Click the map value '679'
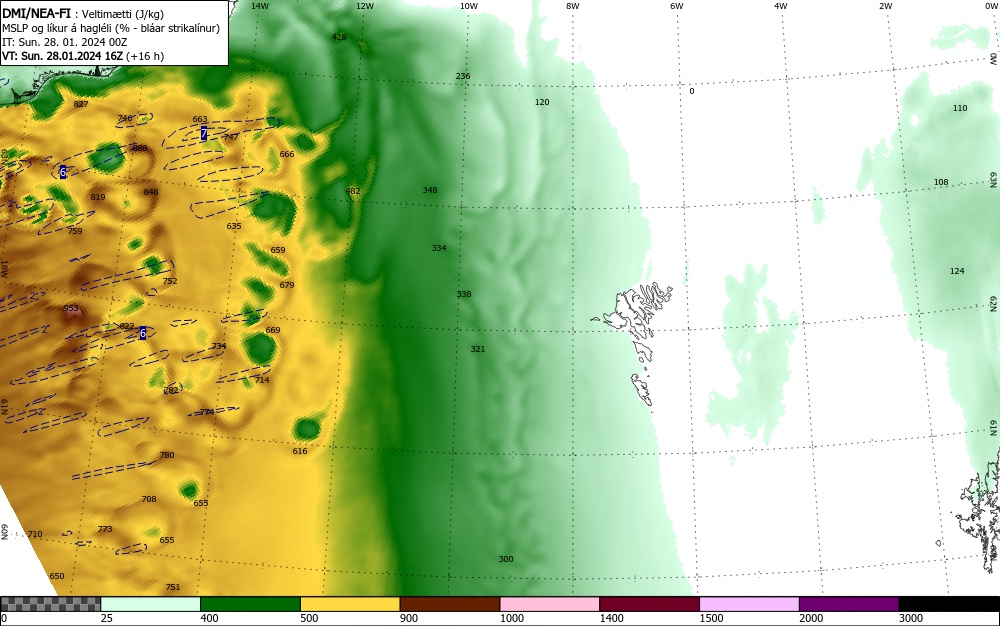This screenshot has height=626, width=1000. point(287,285)
